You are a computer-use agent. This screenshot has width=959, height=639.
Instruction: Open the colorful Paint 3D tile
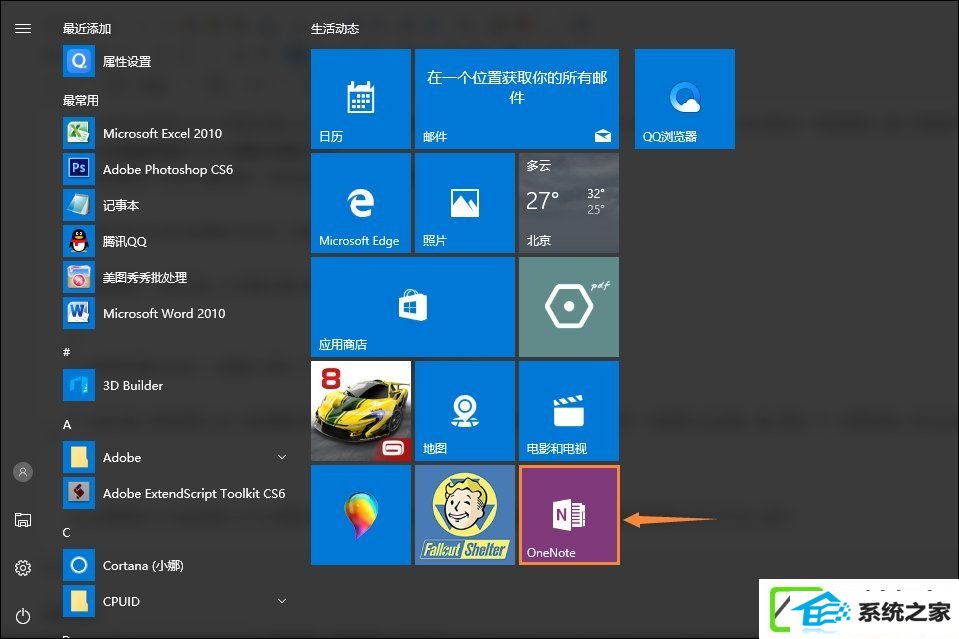point(361,515)
